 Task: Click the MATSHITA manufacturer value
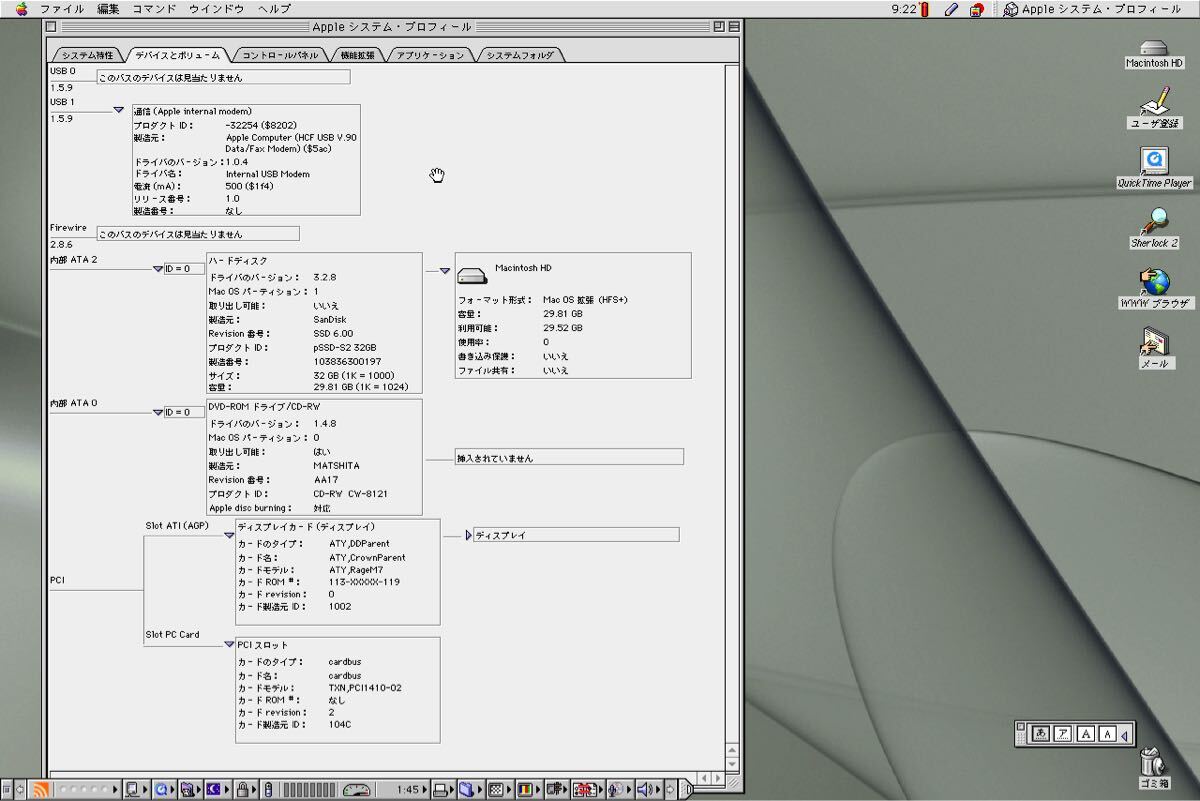[336, 466]
